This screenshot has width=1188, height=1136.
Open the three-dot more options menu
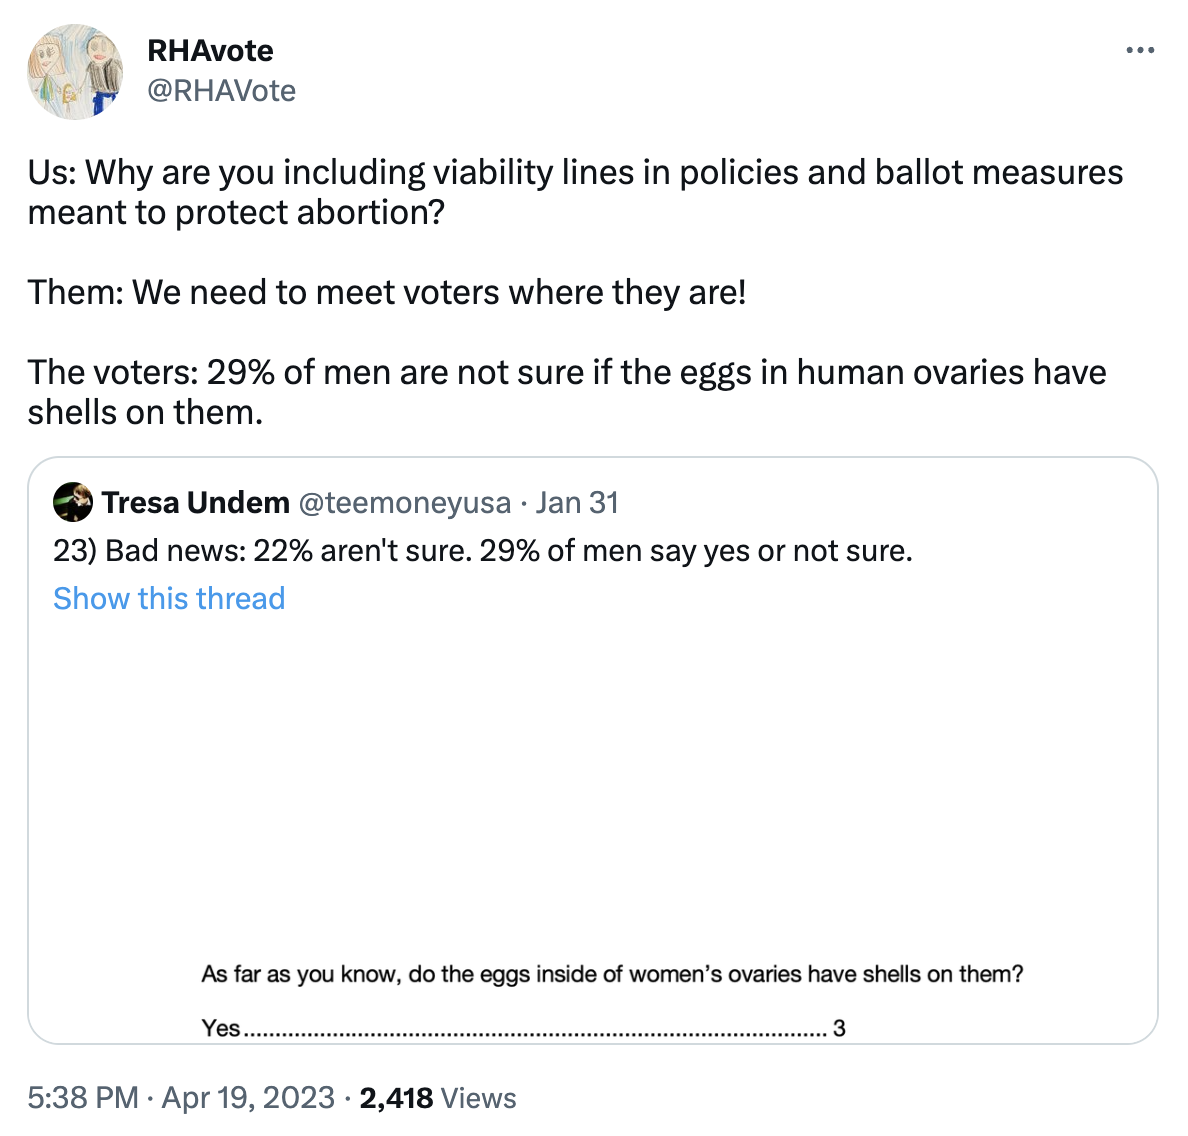pyautogui.click(x=1140, y=50)
